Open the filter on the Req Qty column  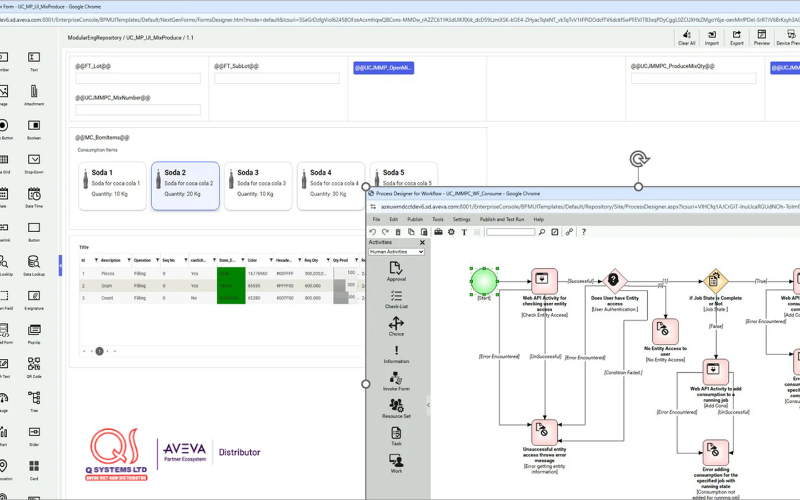pos(328,260)
